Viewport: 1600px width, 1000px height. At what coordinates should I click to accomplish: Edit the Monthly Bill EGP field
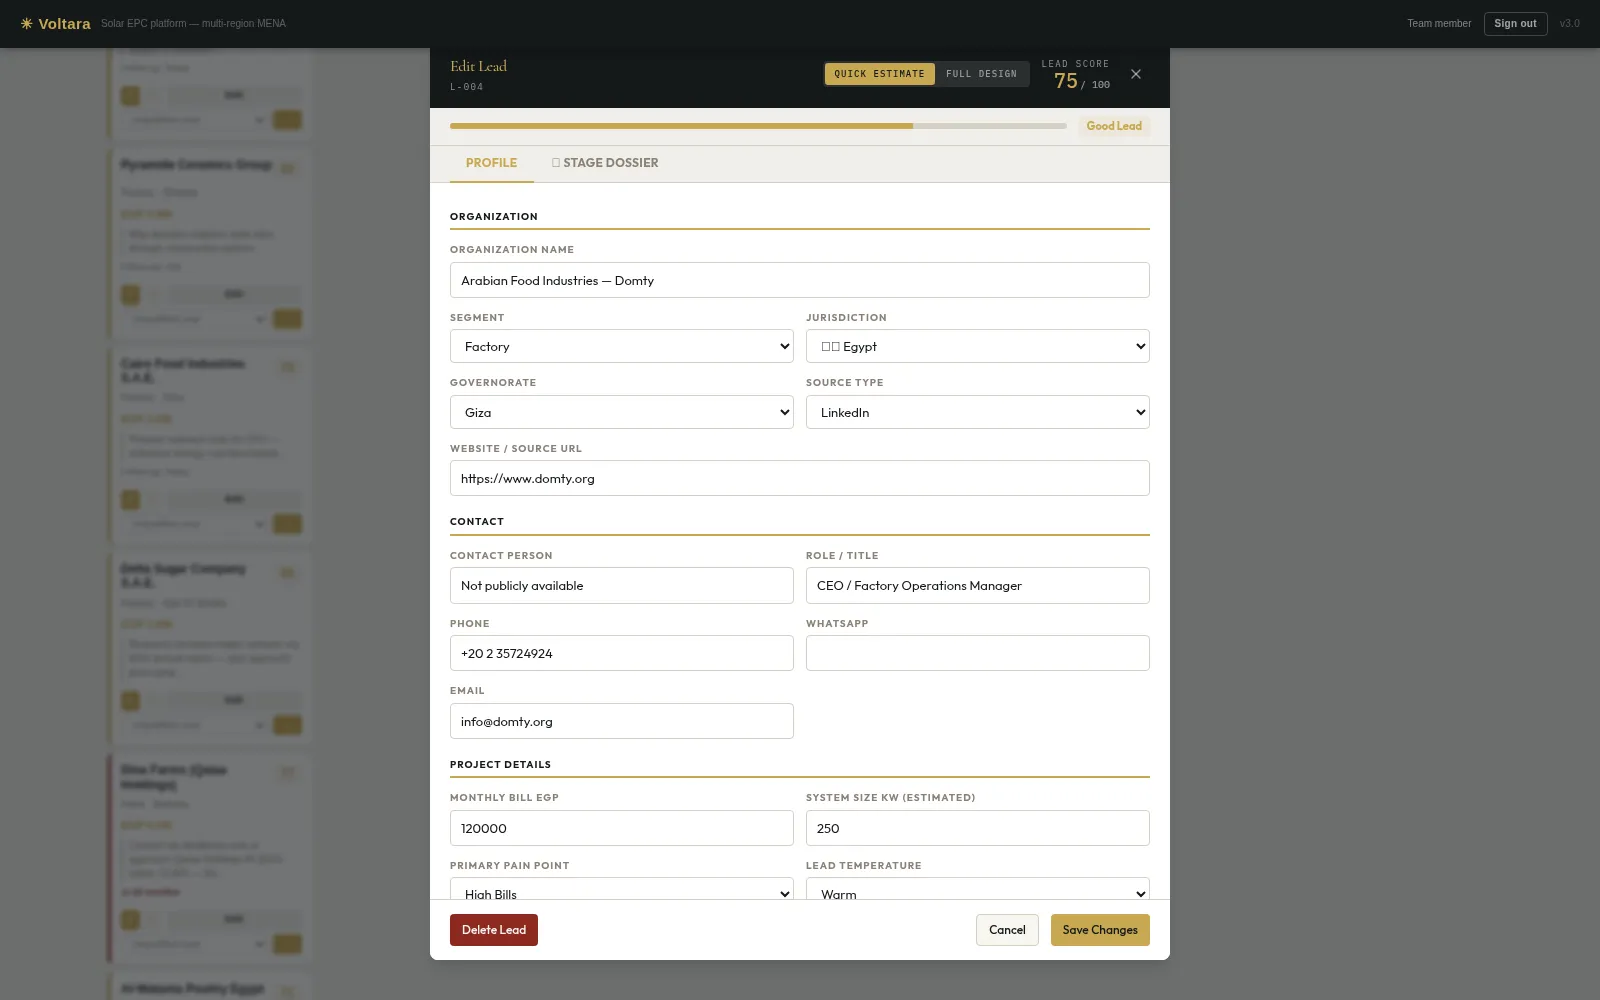(x=622, y=828)
